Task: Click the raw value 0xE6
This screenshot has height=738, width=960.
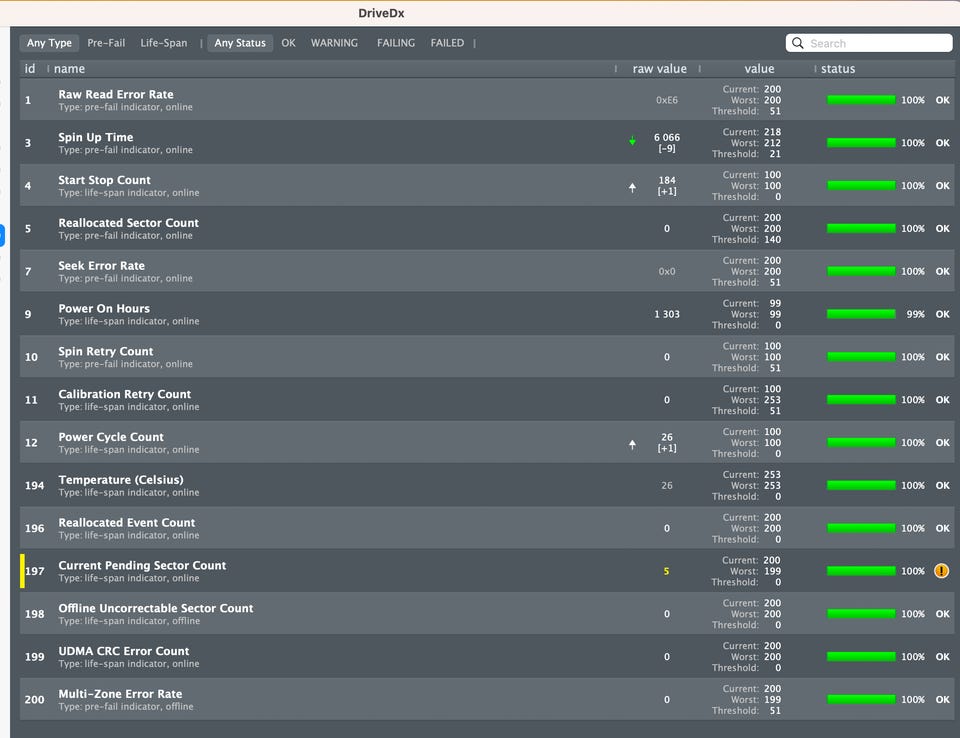Action: (667, 100)
